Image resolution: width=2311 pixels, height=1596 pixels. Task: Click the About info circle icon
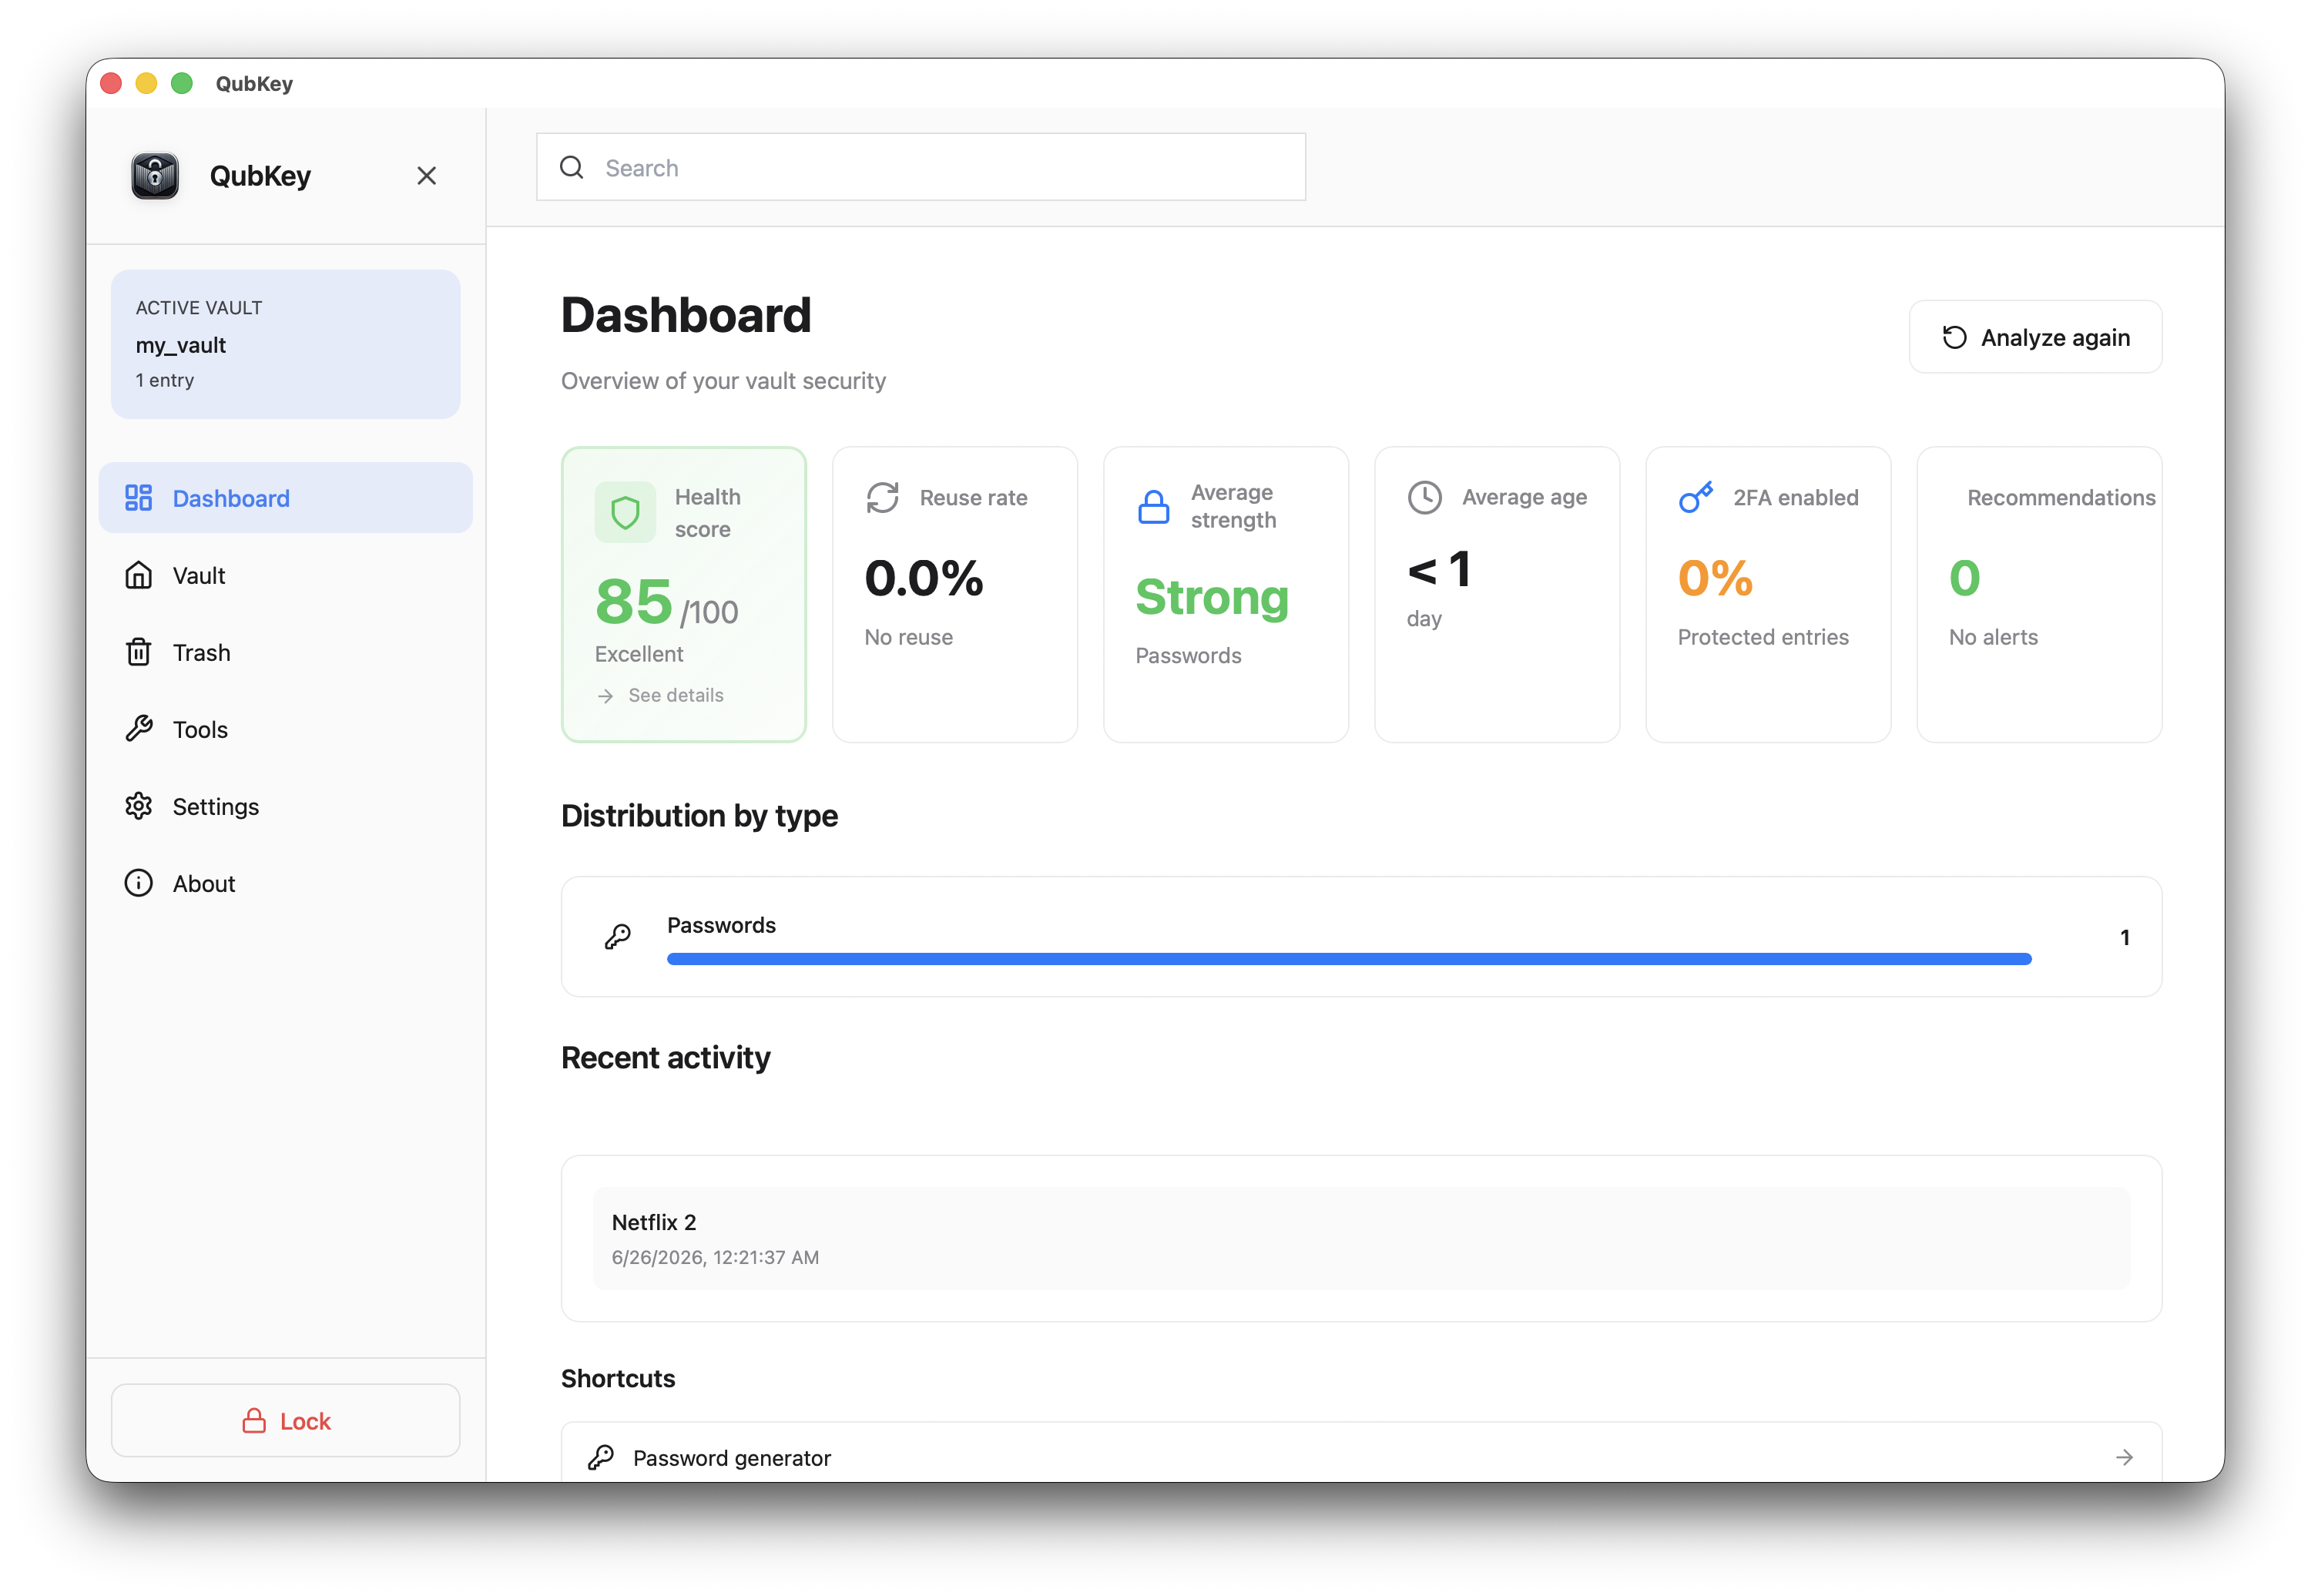pos(138,883)
